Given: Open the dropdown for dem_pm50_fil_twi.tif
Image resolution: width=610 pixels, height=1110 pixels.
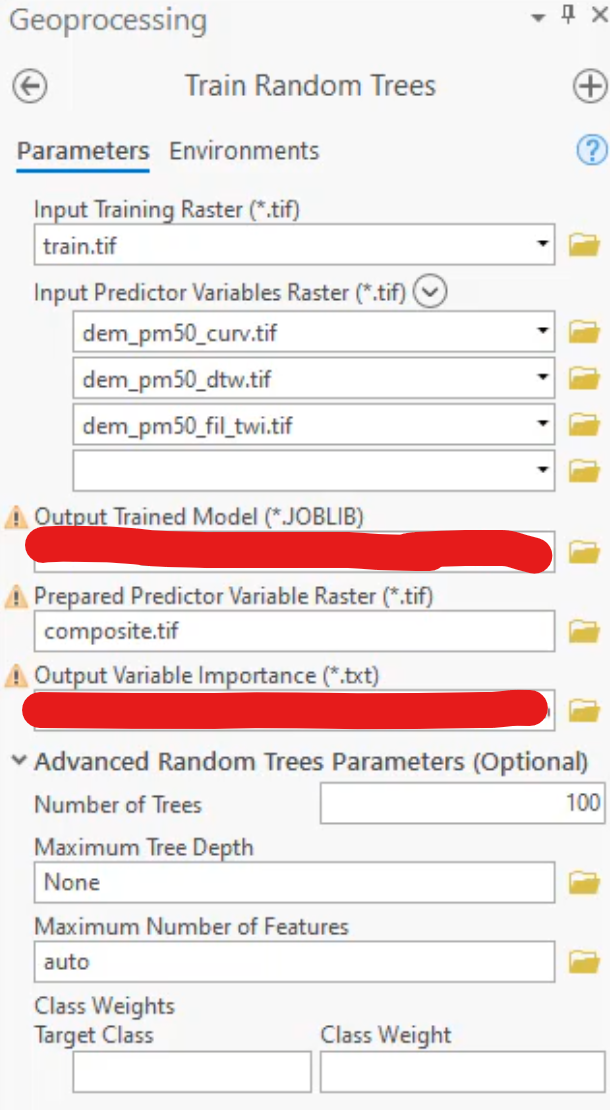Looking at the screenshot, I should 542,425.
